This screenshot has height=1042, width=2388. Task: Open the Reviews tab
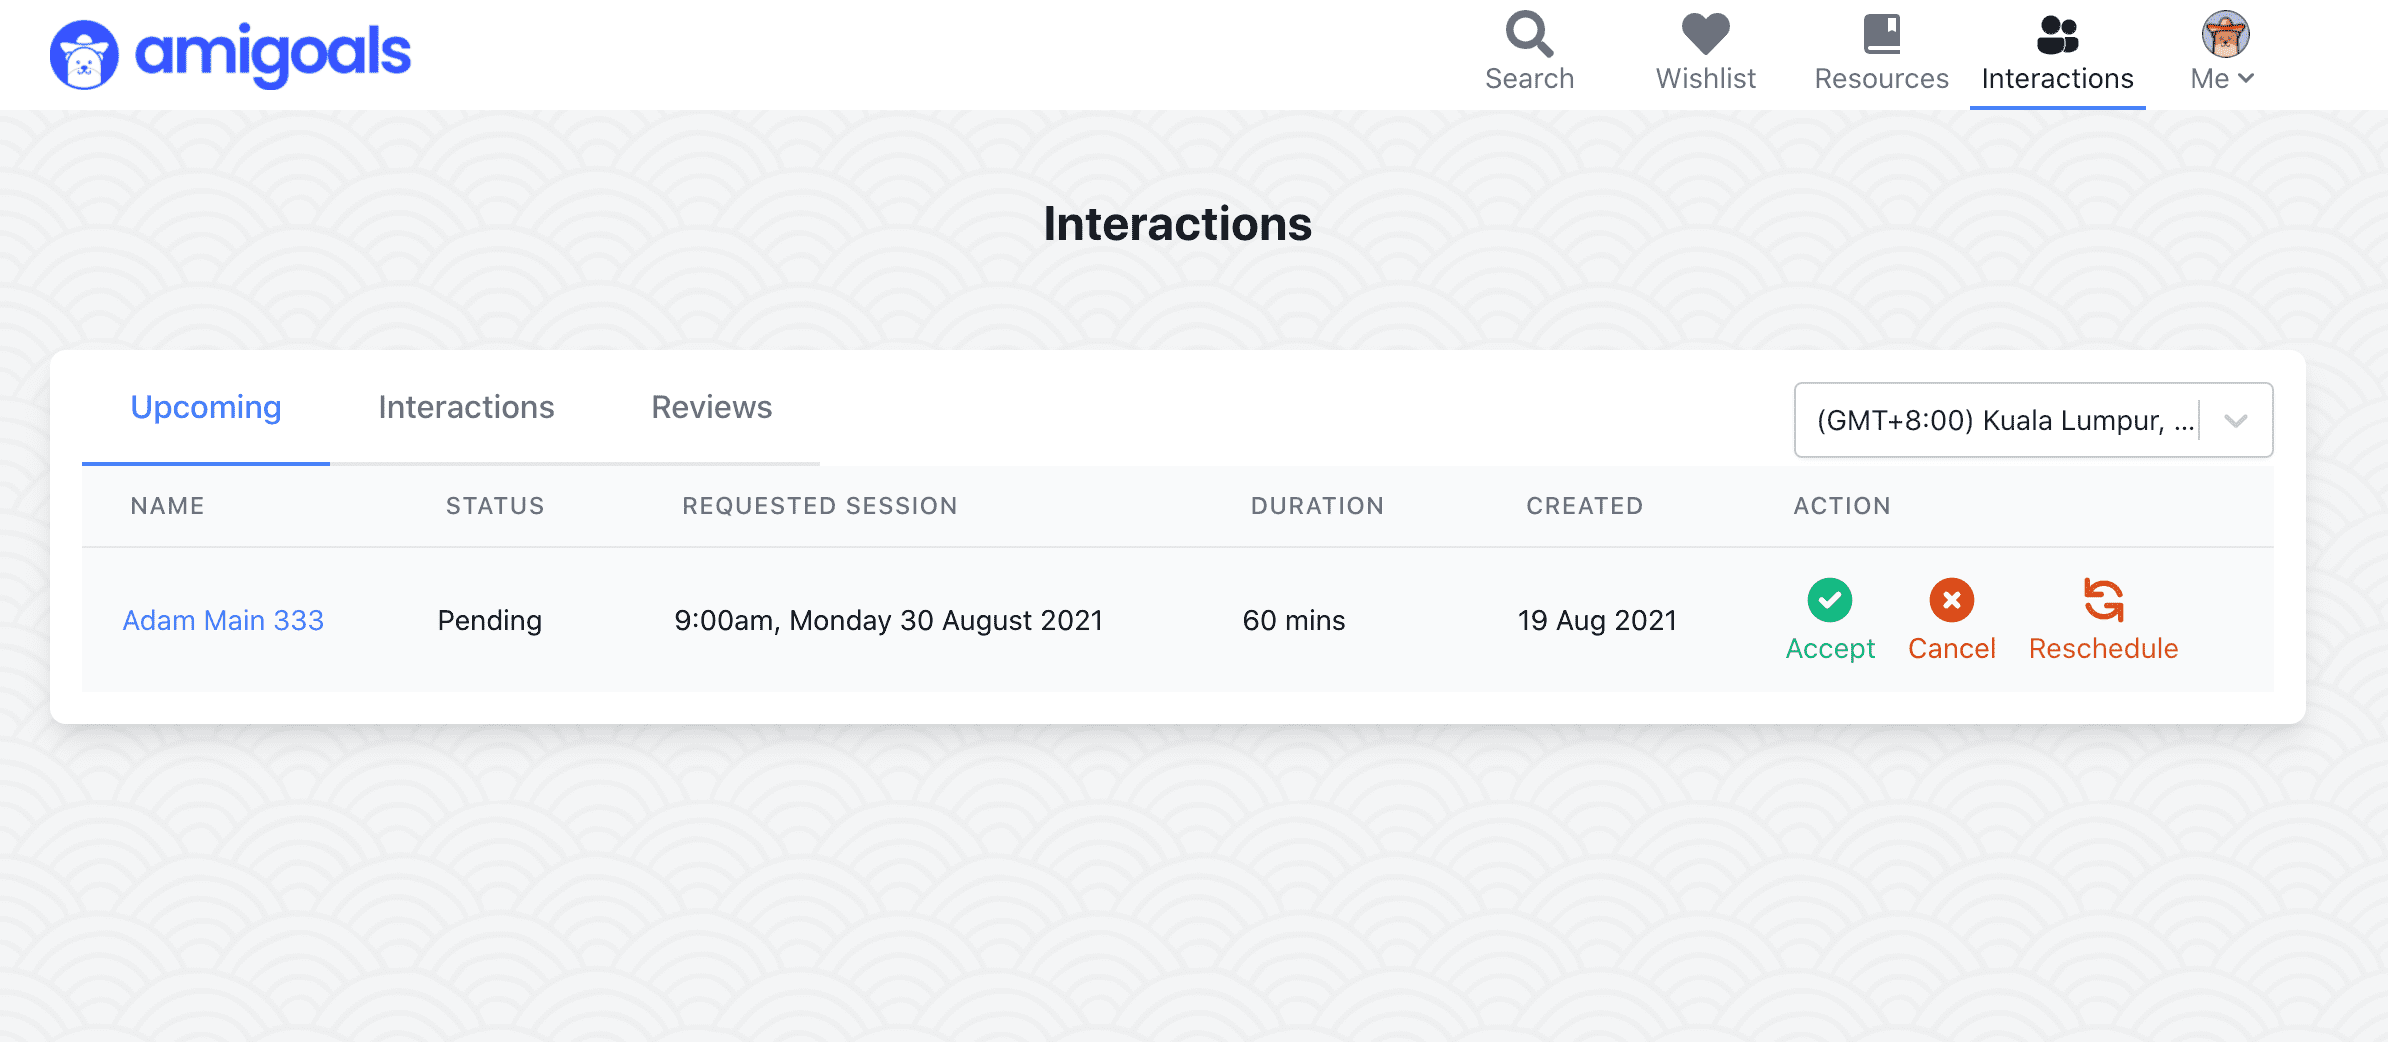(x=711, y=408)
